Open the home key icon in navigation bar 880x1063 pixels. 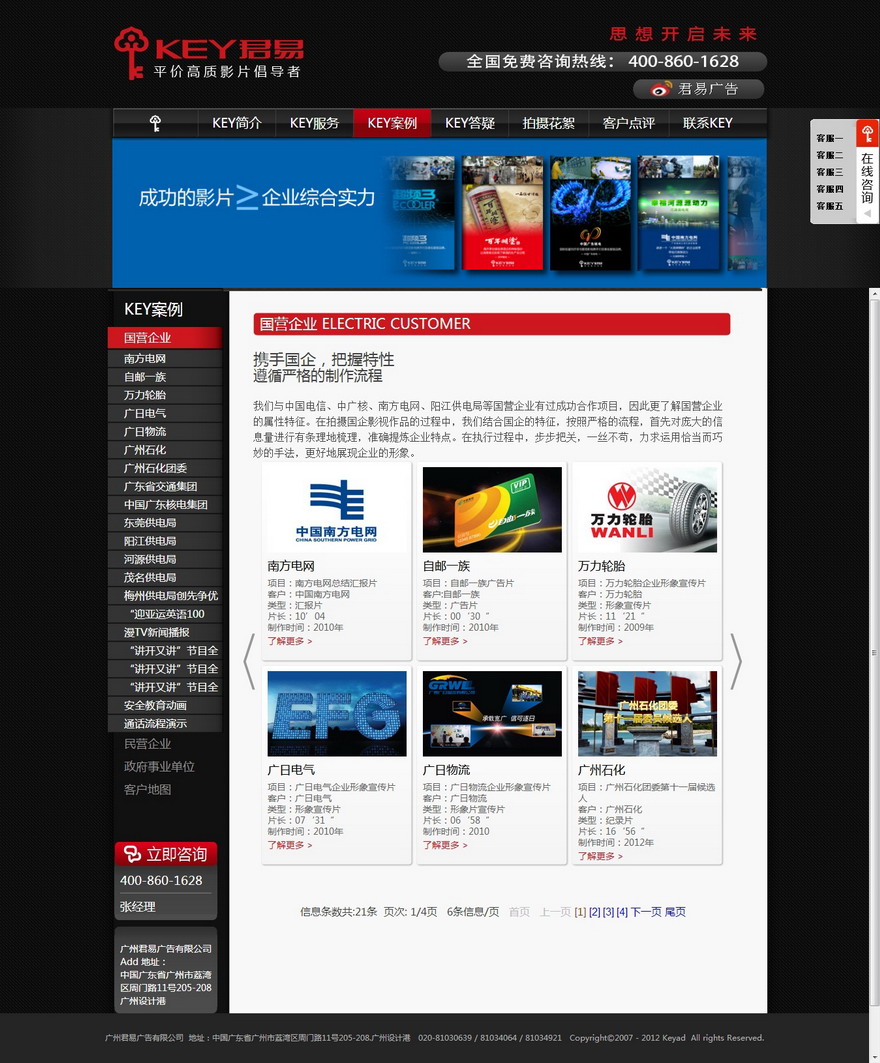click(x=155, y=123)
